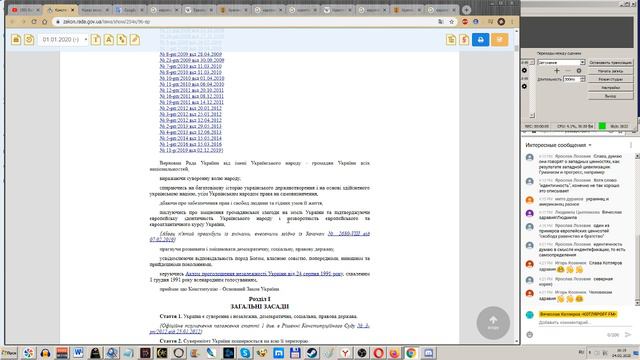Open the scene transition dropdown in OBS
This screenshot has height=360, width=640.
coord(561,62)
